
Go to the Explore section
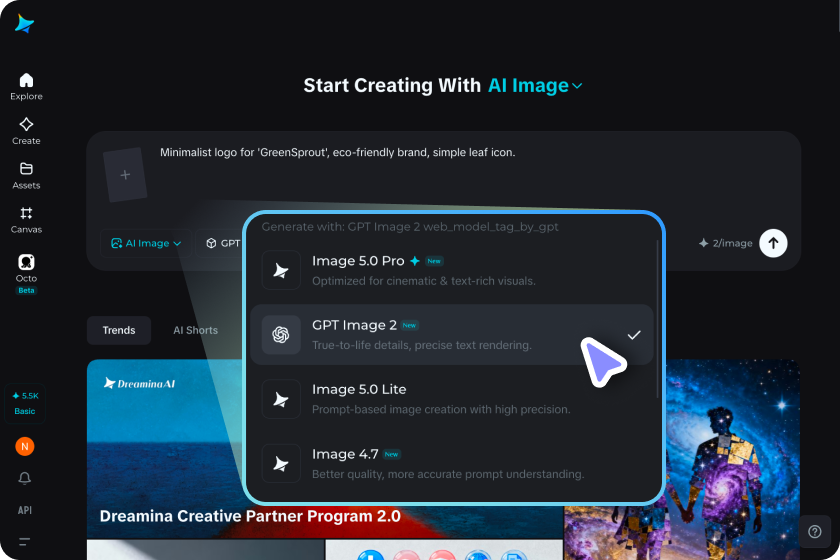[26, 87]
